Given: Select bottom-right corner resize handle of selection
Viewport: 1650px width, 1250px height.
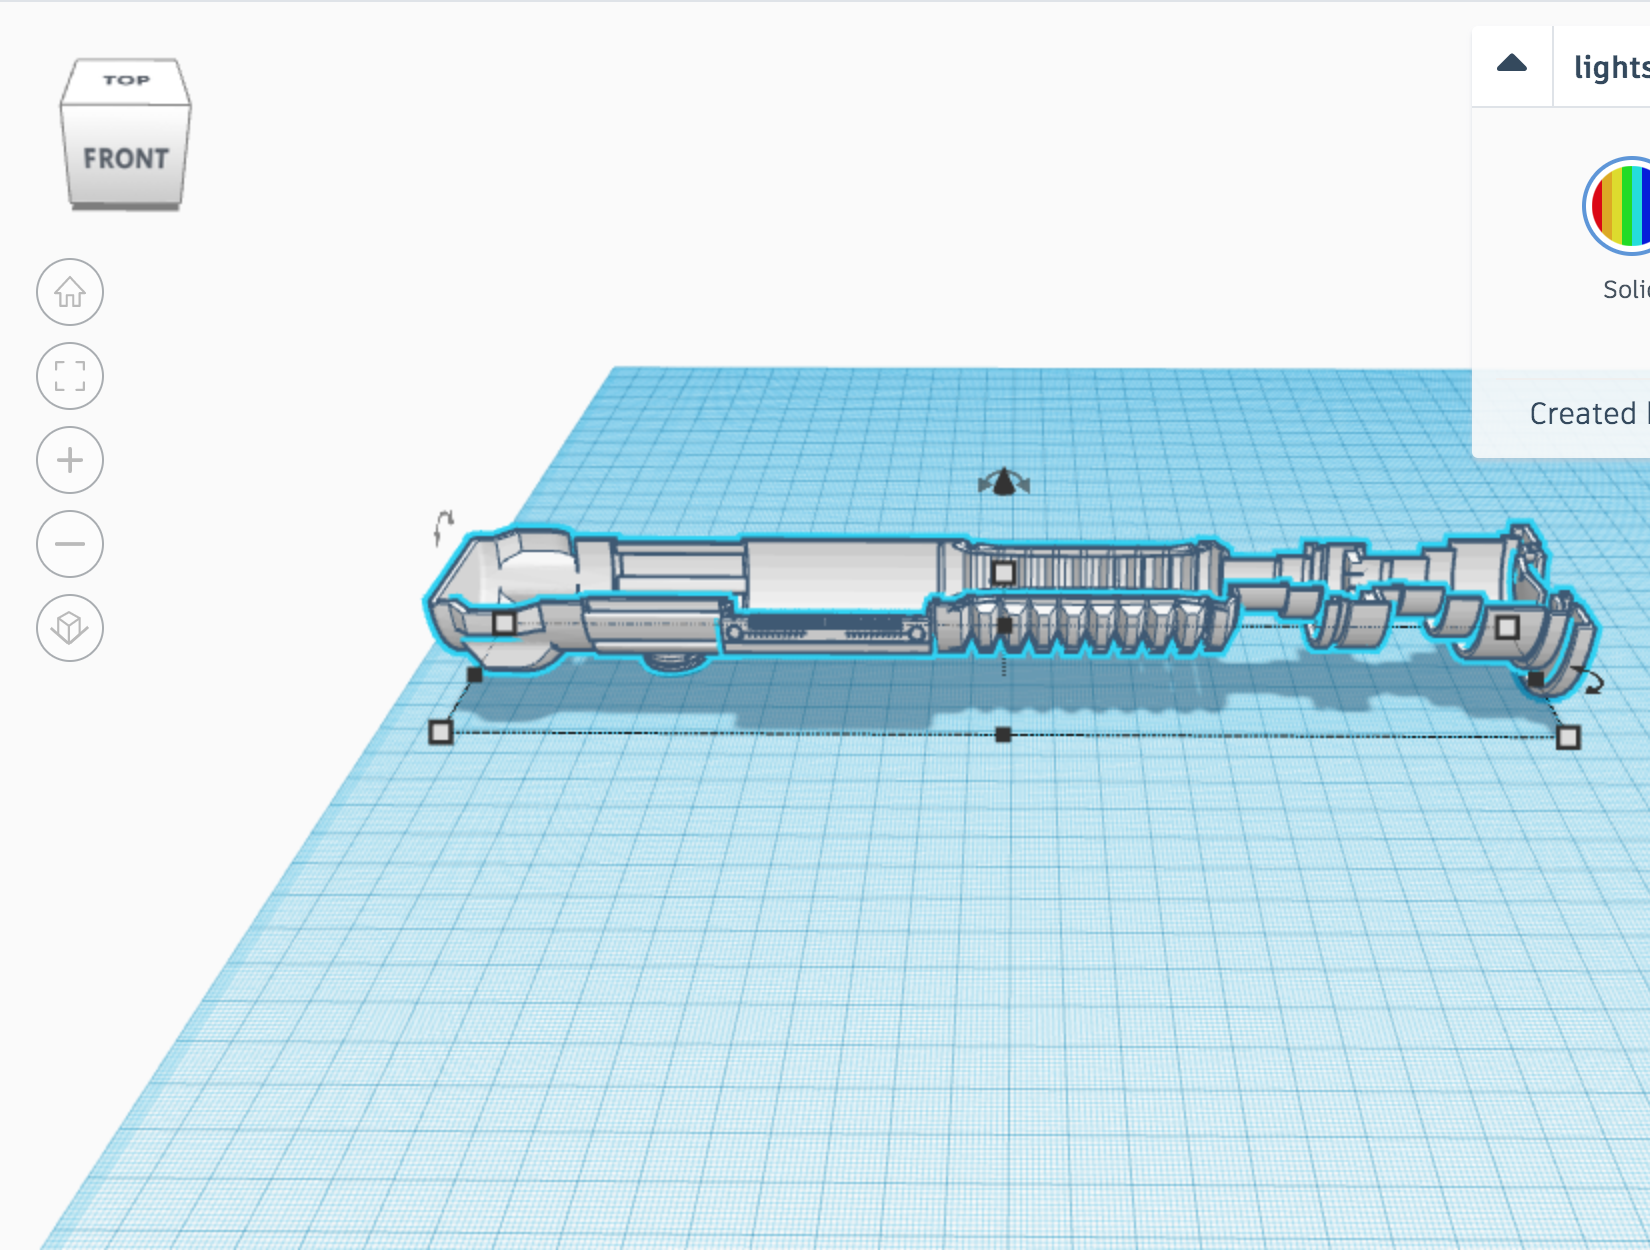Looking at the screenshot, I should pyautogui.click(x=1568, y=737).
